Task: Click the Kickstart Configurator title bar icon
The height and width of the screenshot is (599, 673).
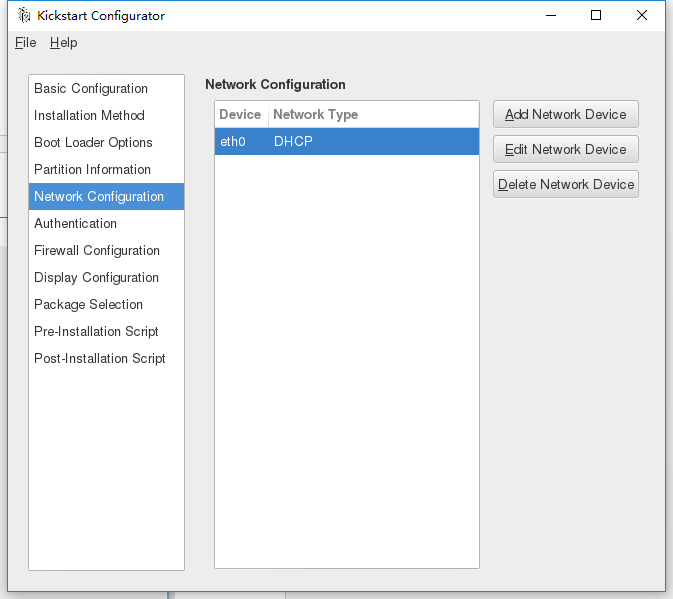Action: point(24,15)
